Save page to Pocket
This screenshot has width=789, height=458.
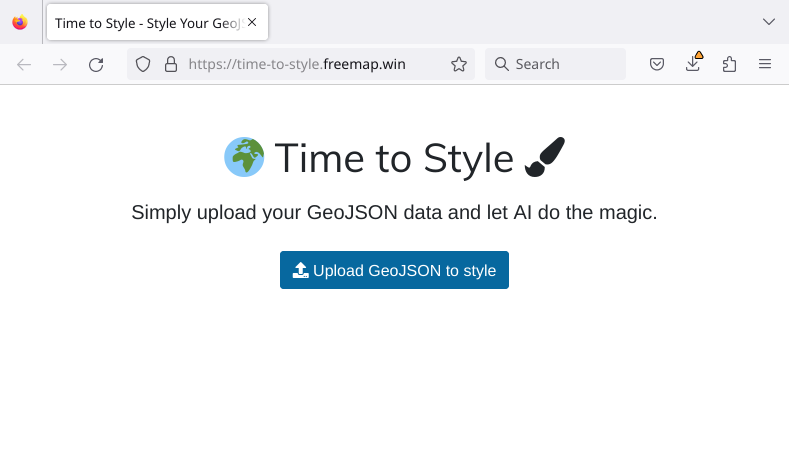click(x=657, y=64)
